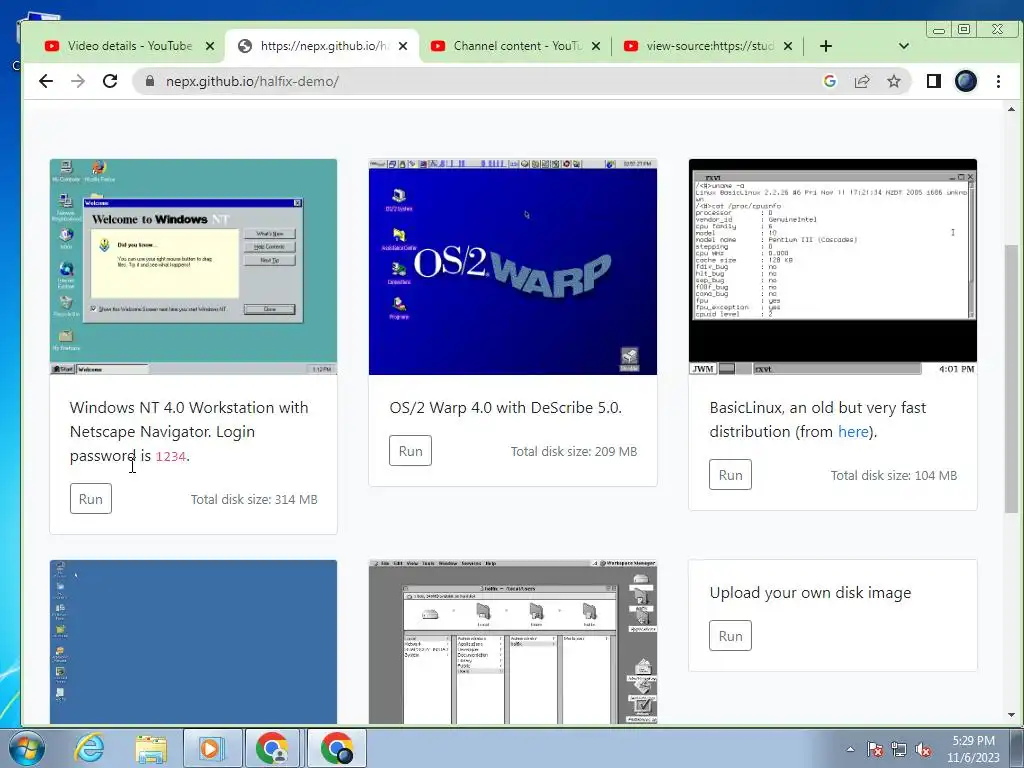Bookmark this page with the star

click(894, 81)
